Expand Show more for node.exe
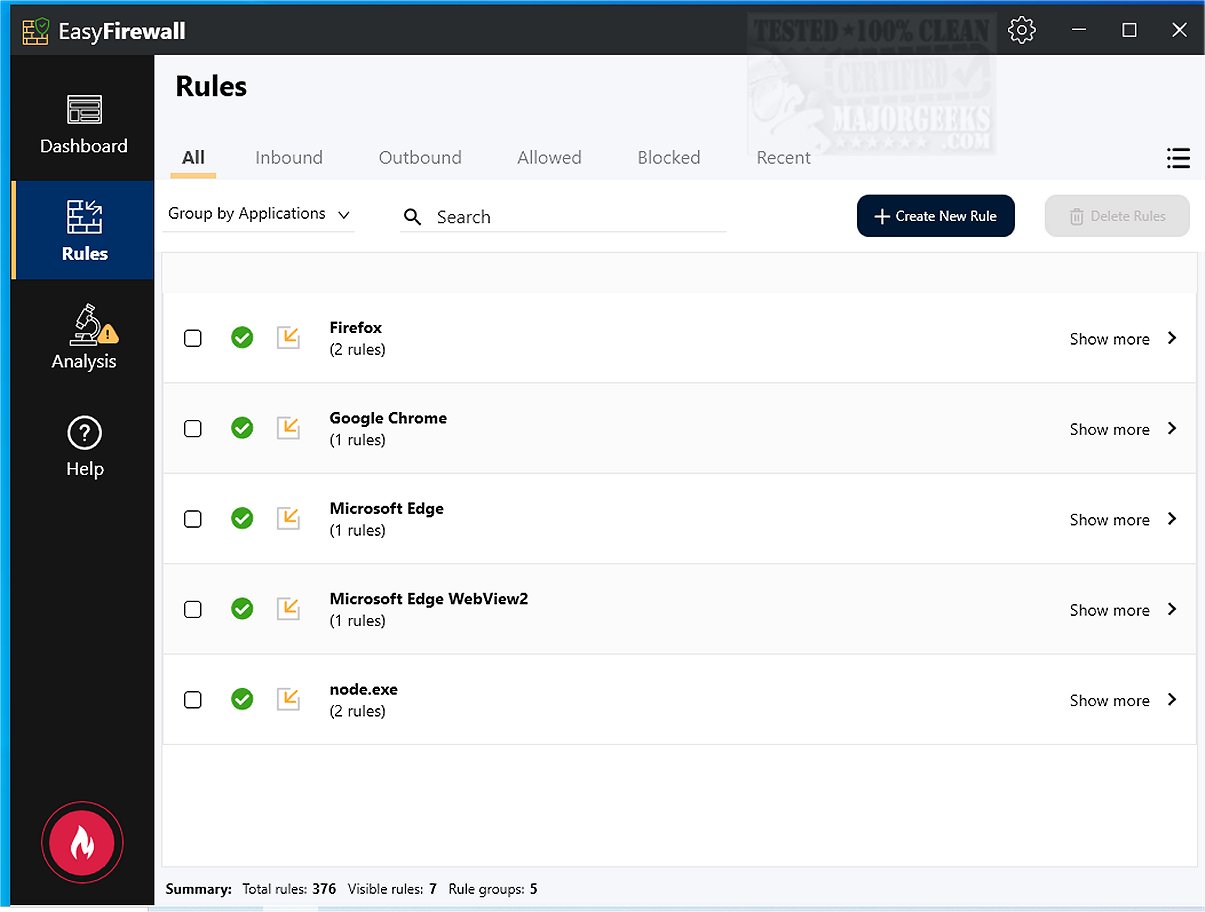Screen dimensions: 1205x912 click(1123, 700)
